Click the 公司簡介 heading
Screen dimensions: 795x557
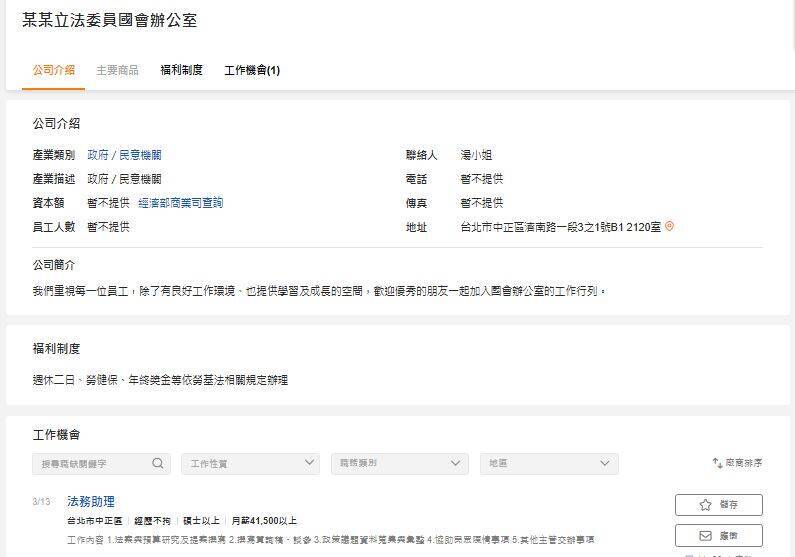(x=53, y=265)
